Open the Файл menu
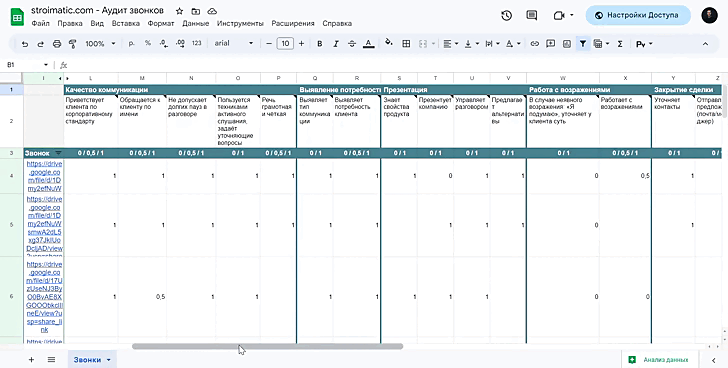This screenshot has width=728, height=368. 40,23
